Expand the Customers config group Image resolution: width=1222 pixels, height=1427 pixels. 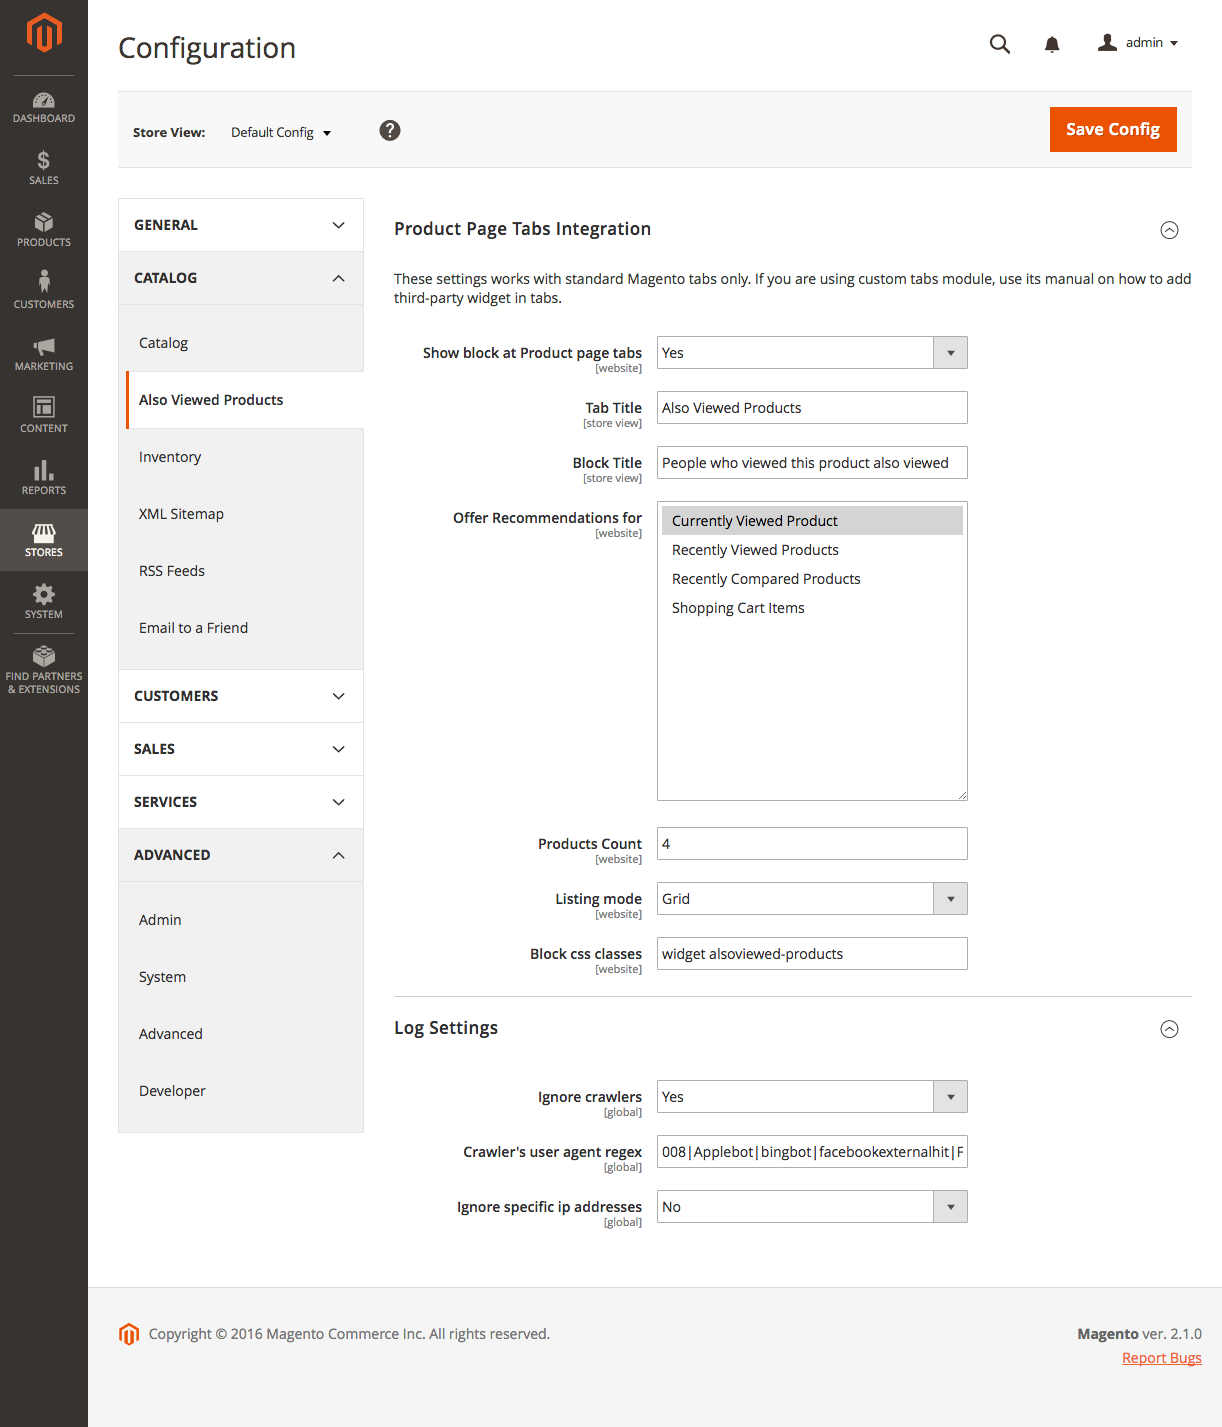tap(241, 696)
